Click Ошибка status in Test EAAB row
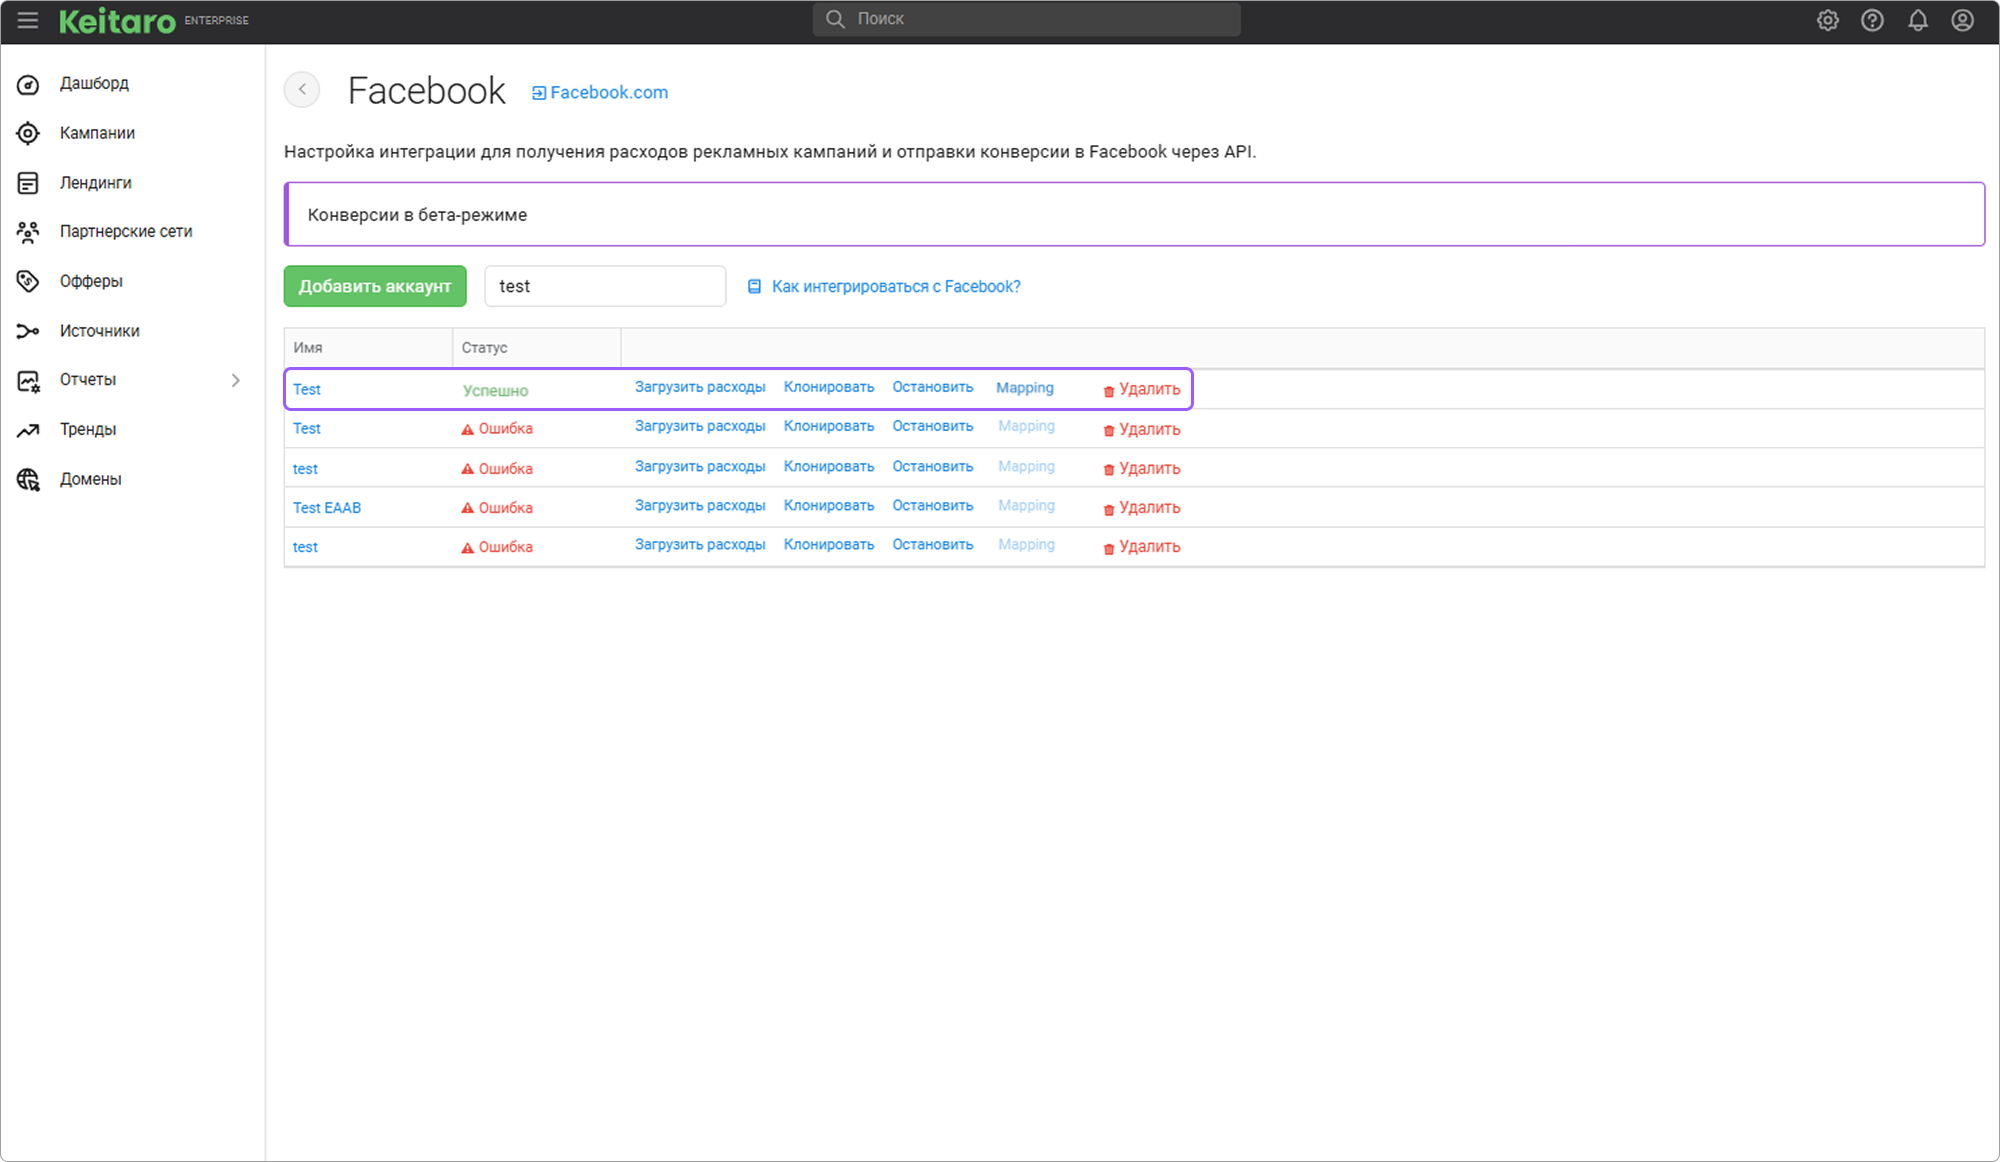This screenshot has width=2000, height=1162. pos(506,508)
